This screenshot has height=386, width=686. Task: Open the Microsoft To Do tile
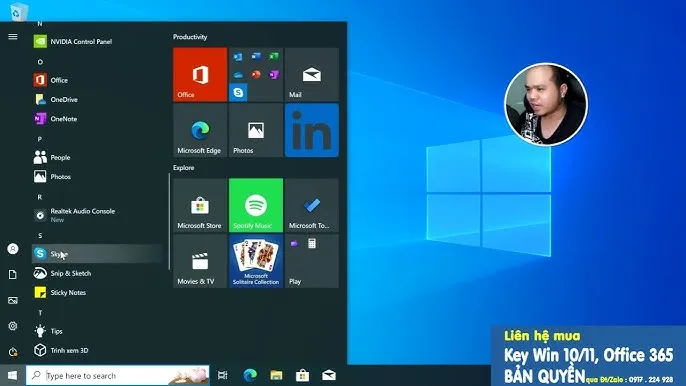tap(312, 205)
